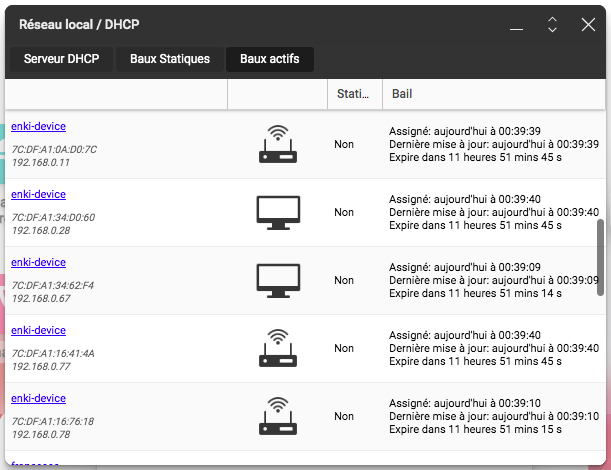Viewport: 611px width, 470px height.
Task: Click 'Dernière mise à jour: aujourd'hui à 00:39:39'
Action: [x=494, y=144]
